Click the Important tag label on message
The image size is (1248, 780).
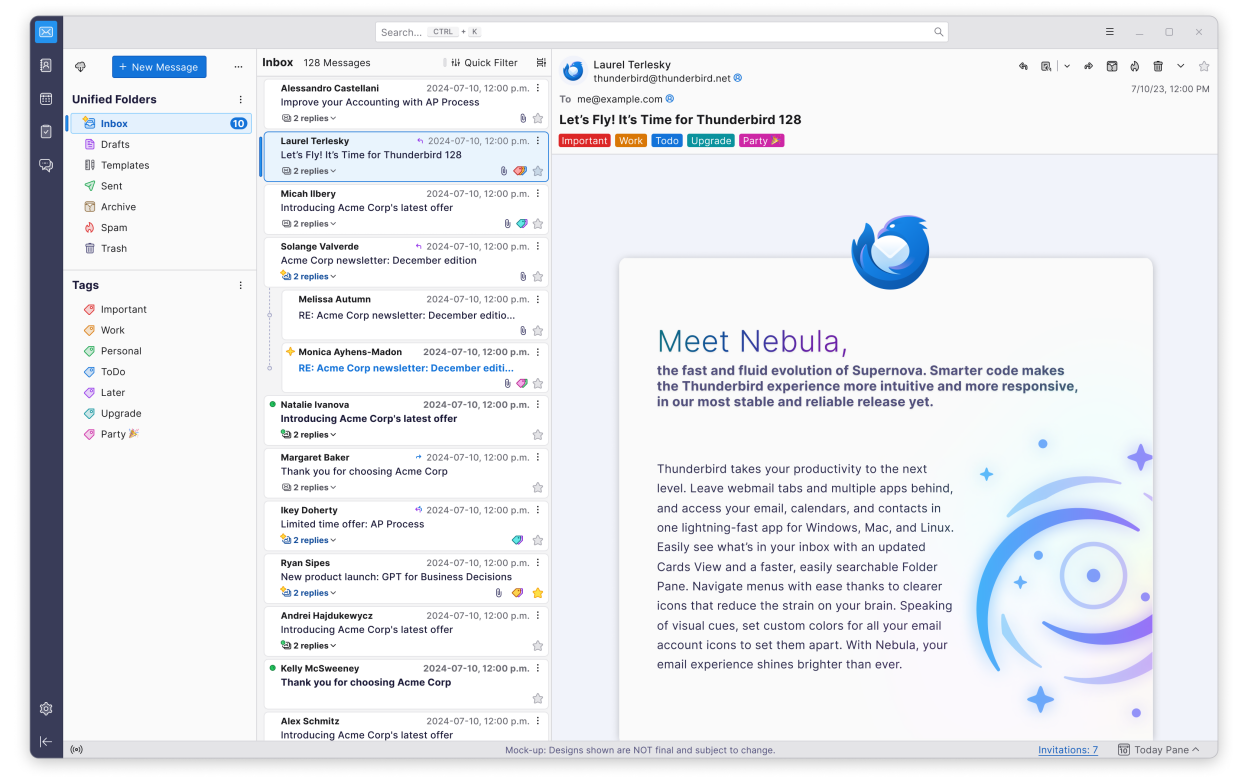point(584,141)
